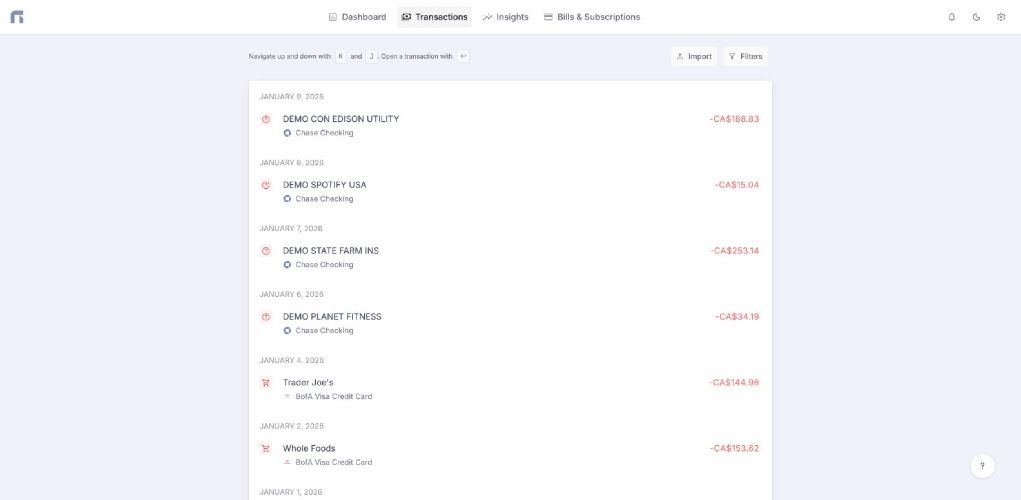This screenshot has width=1021, height=500.
Task: Toggle dark mode with the moon icon
Action: (x=976, y=17)
